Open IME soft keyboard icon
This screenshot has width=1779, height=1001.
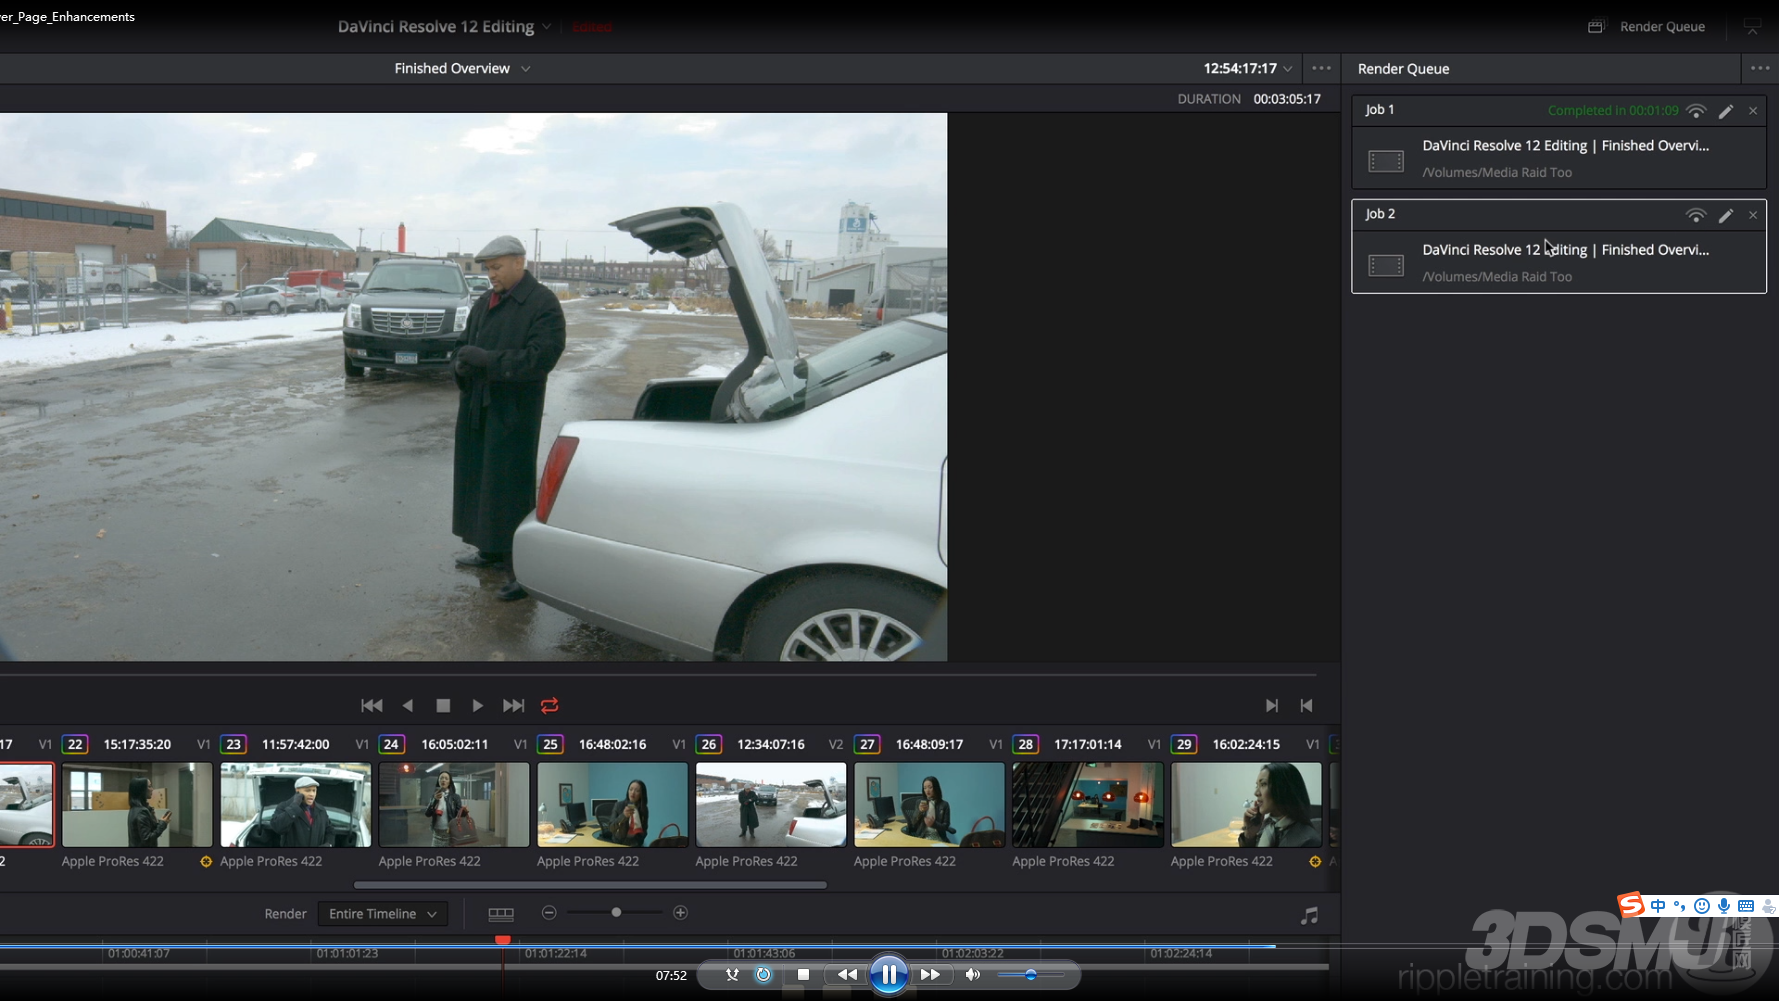pyautogui.click(x=1745, y=906)
